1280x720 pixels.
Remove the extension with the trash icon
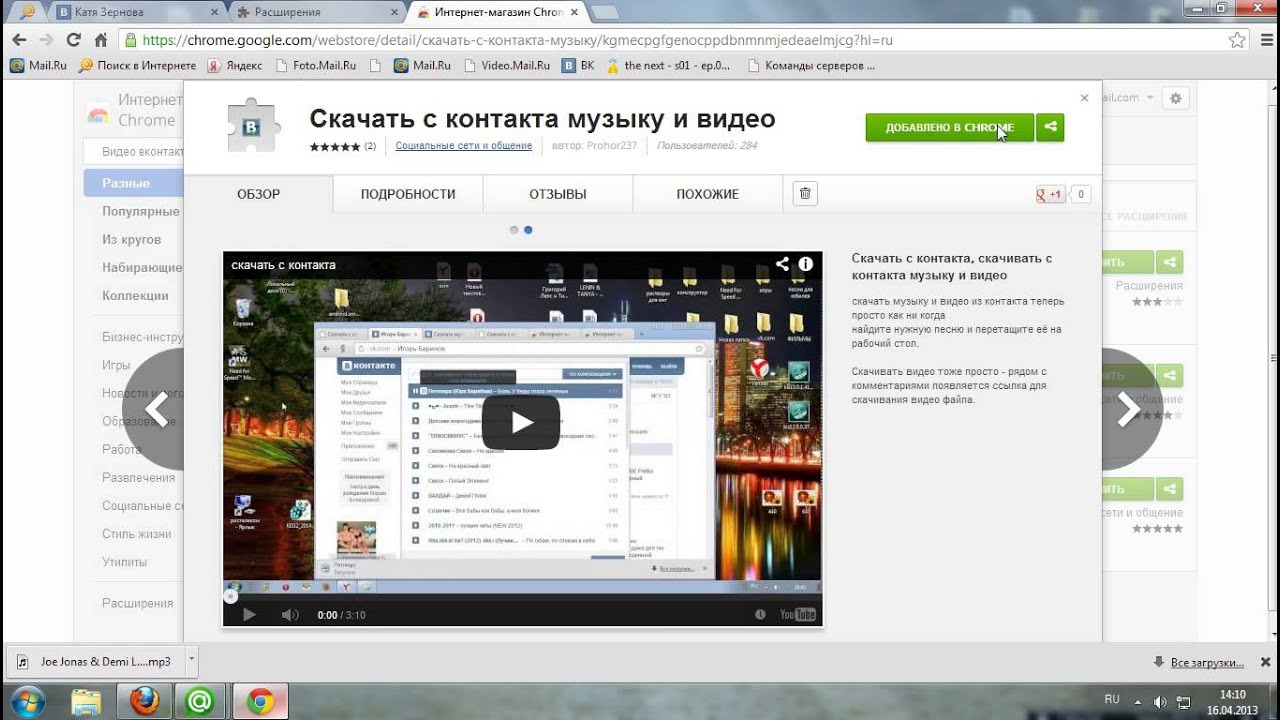(x=806, y=194)
